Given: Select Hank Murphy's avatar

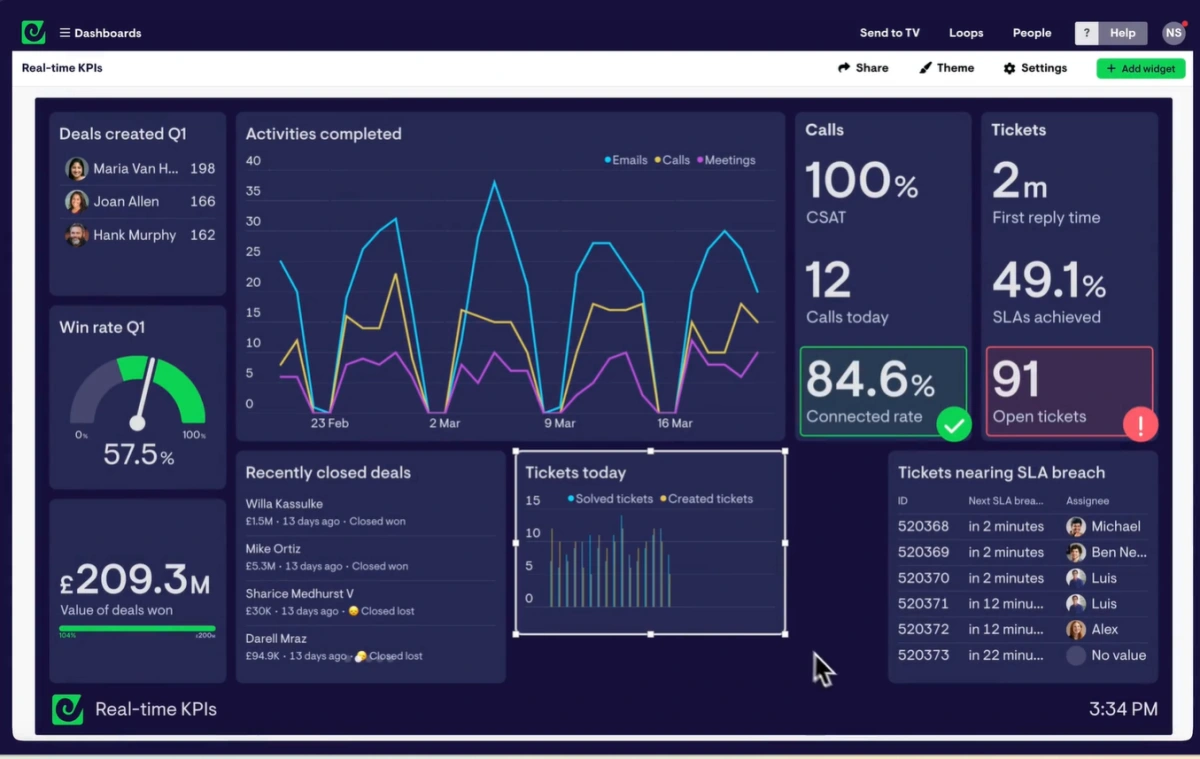Looking at the screenshot, I should tap(76, 235).
